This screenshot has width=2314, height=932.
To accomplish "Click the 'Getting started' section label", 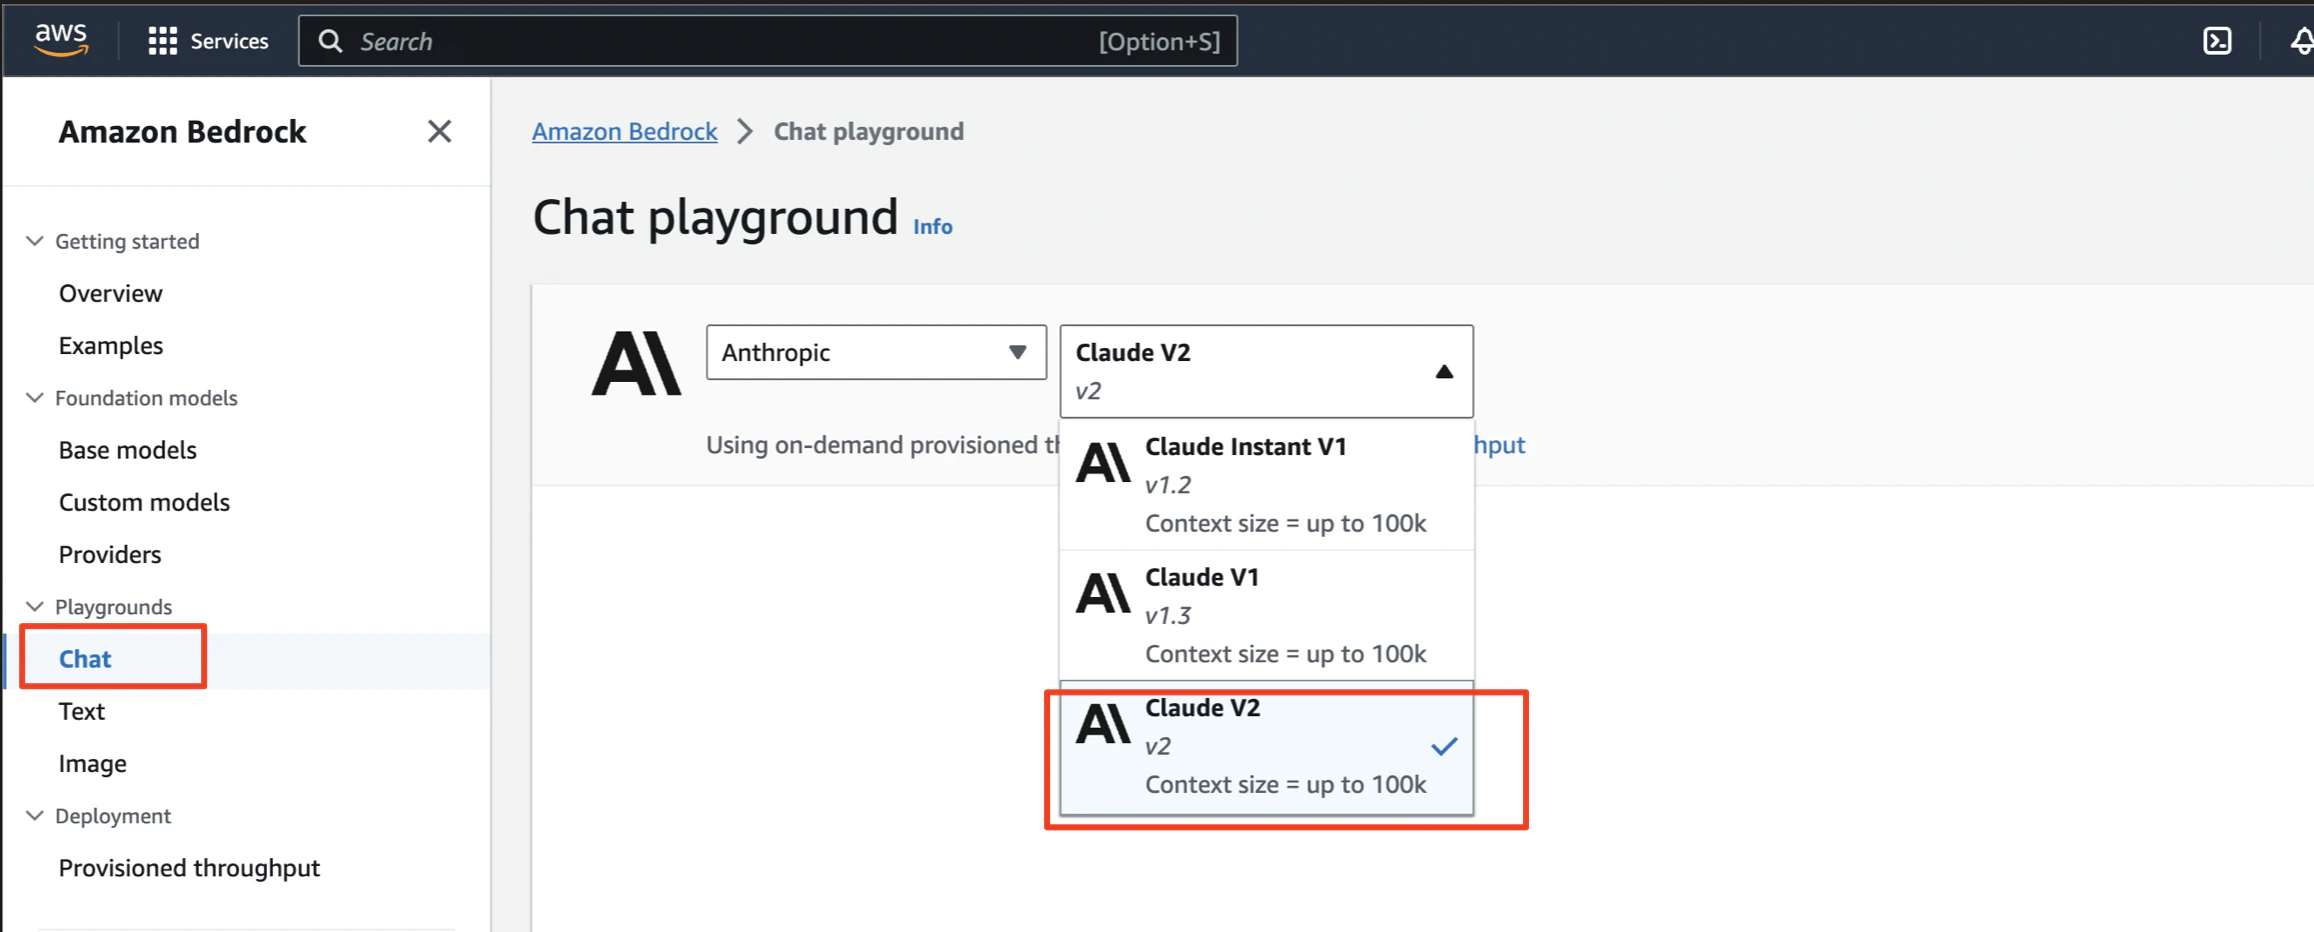I will (127, 241).
